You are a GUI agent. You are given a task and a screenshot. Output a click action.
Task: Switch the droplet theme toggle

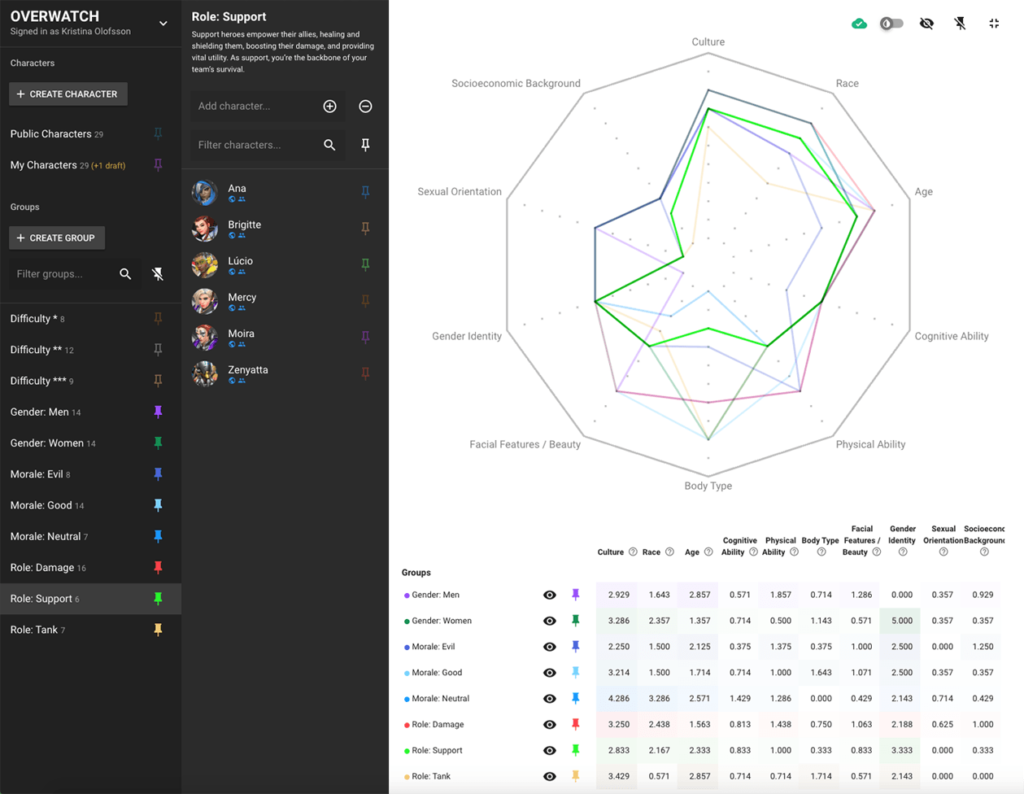click(x=893, y=22)
